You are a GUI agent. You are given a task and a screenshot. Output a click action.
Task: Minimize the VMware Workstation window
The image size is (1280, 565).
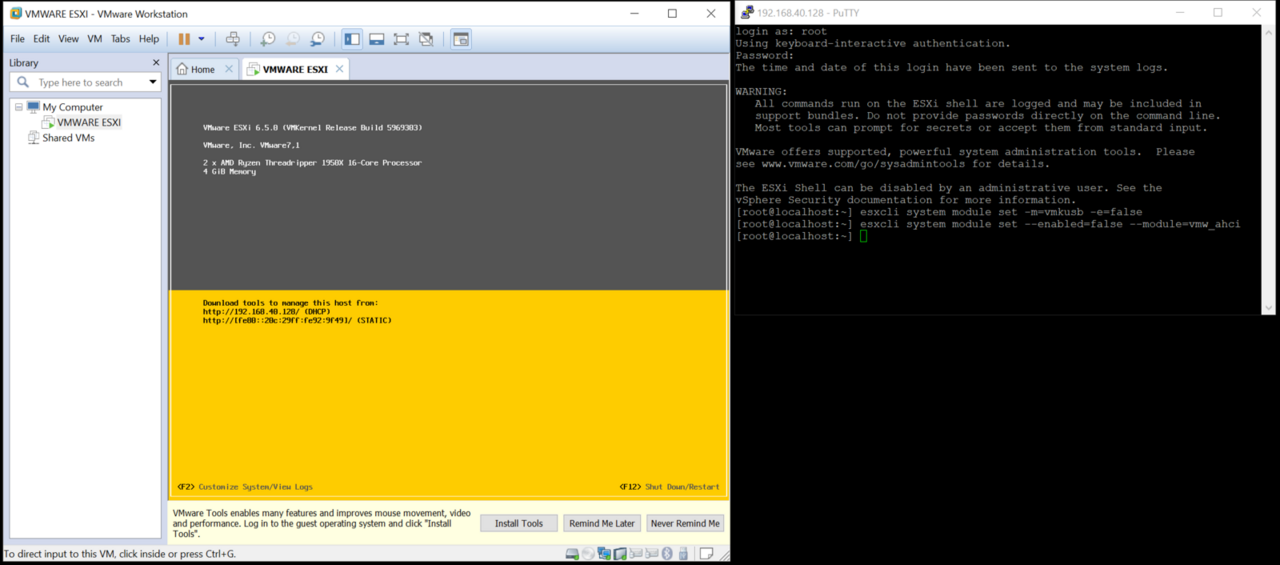tap(634, 14)
